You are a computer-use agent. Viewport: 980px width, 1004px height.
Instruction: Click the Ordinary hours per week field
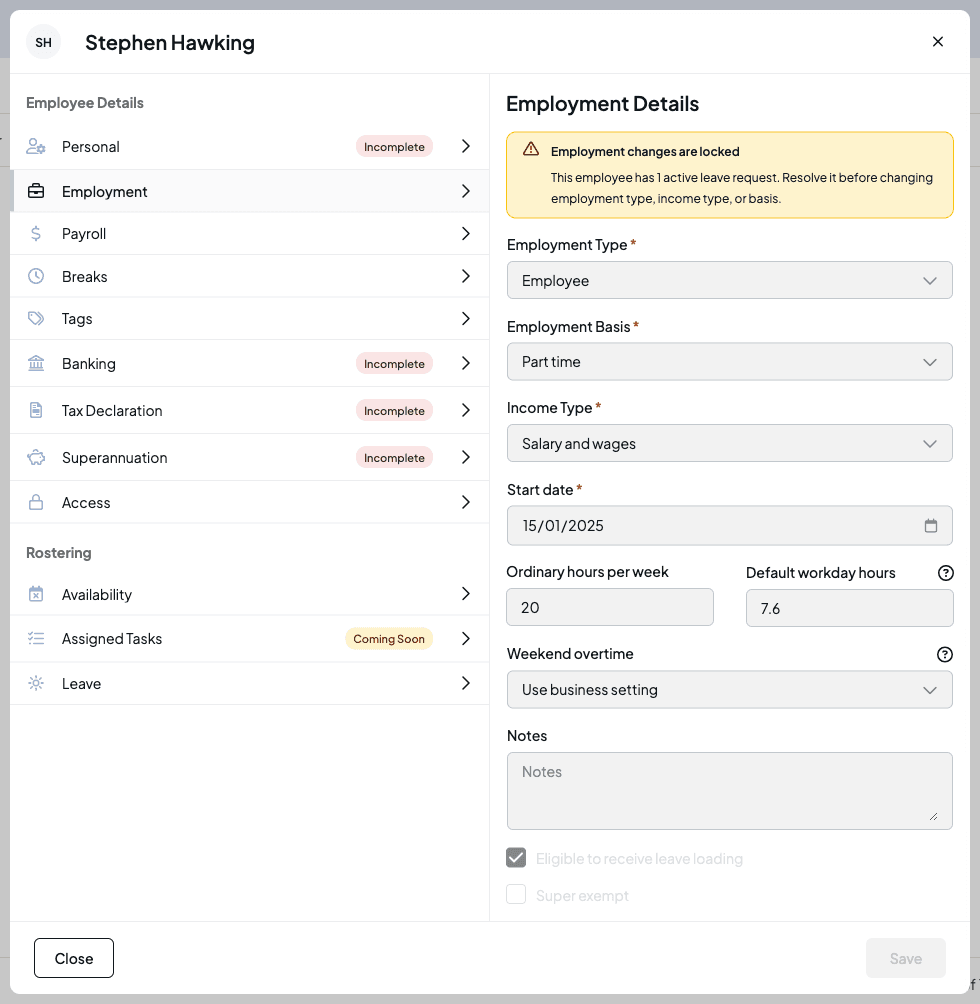[610, 607]
